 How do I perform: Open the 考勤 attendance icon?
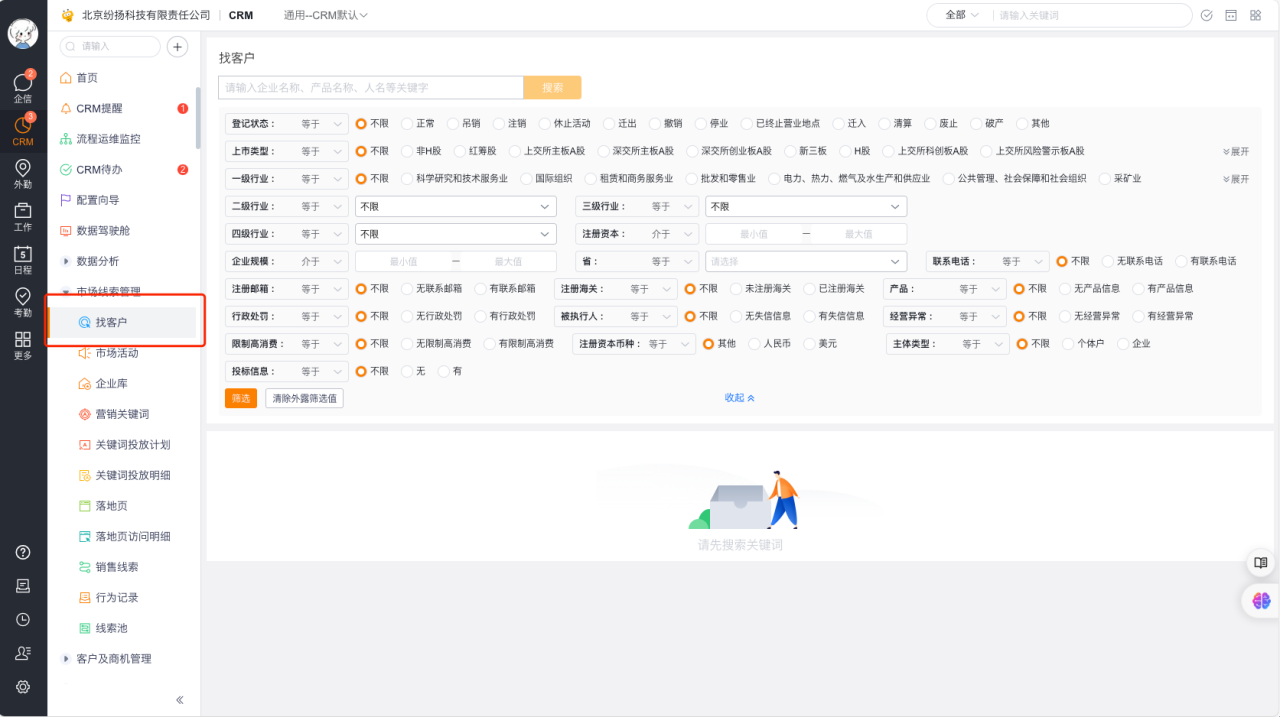(22, 302)
